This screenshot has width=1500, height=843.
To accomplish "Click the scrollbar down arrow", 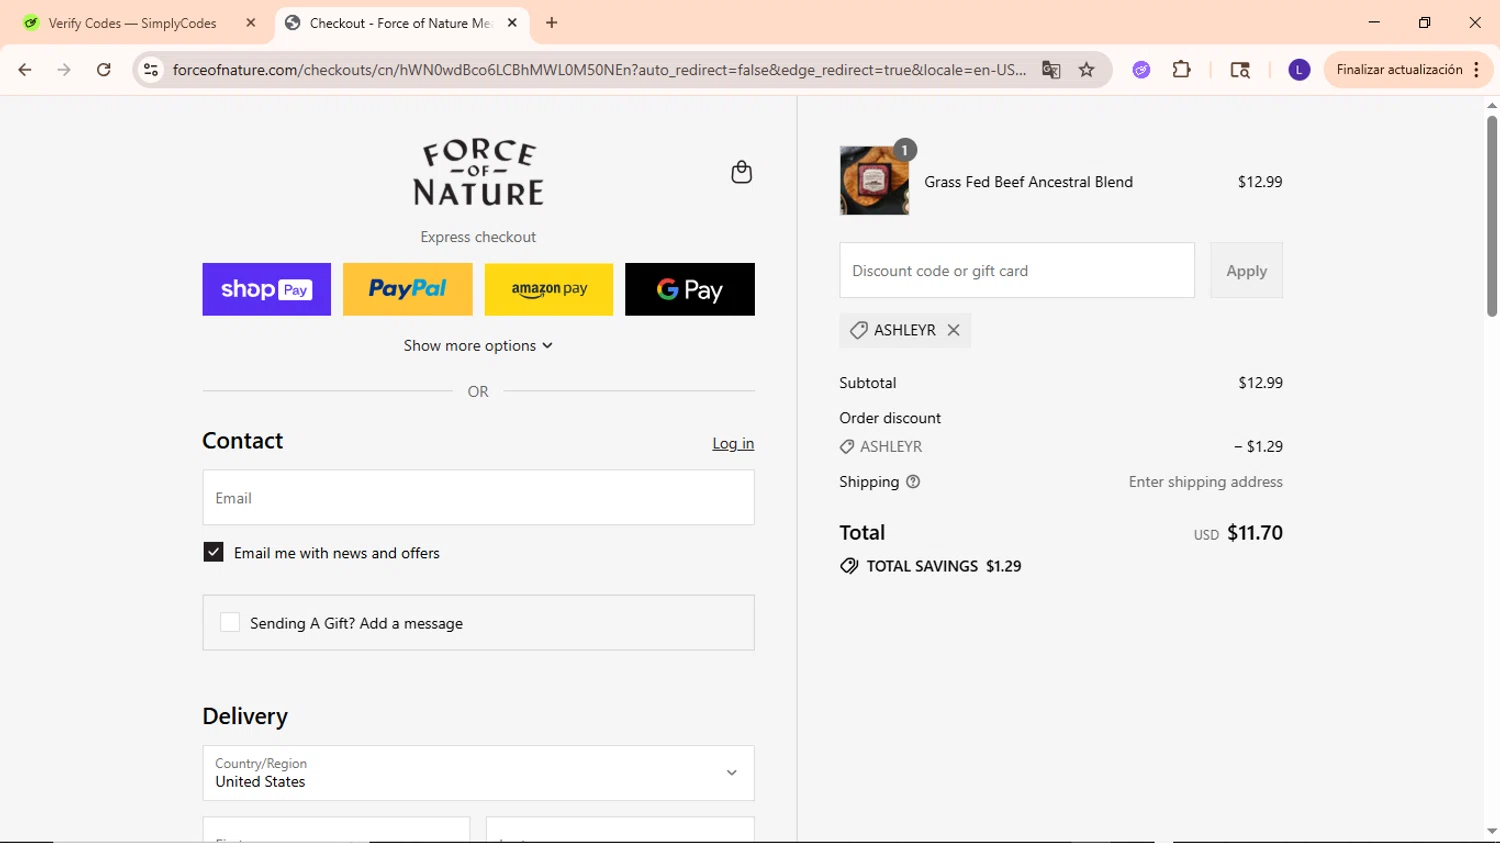I will pyautogui.click(x=1491, y=831).
